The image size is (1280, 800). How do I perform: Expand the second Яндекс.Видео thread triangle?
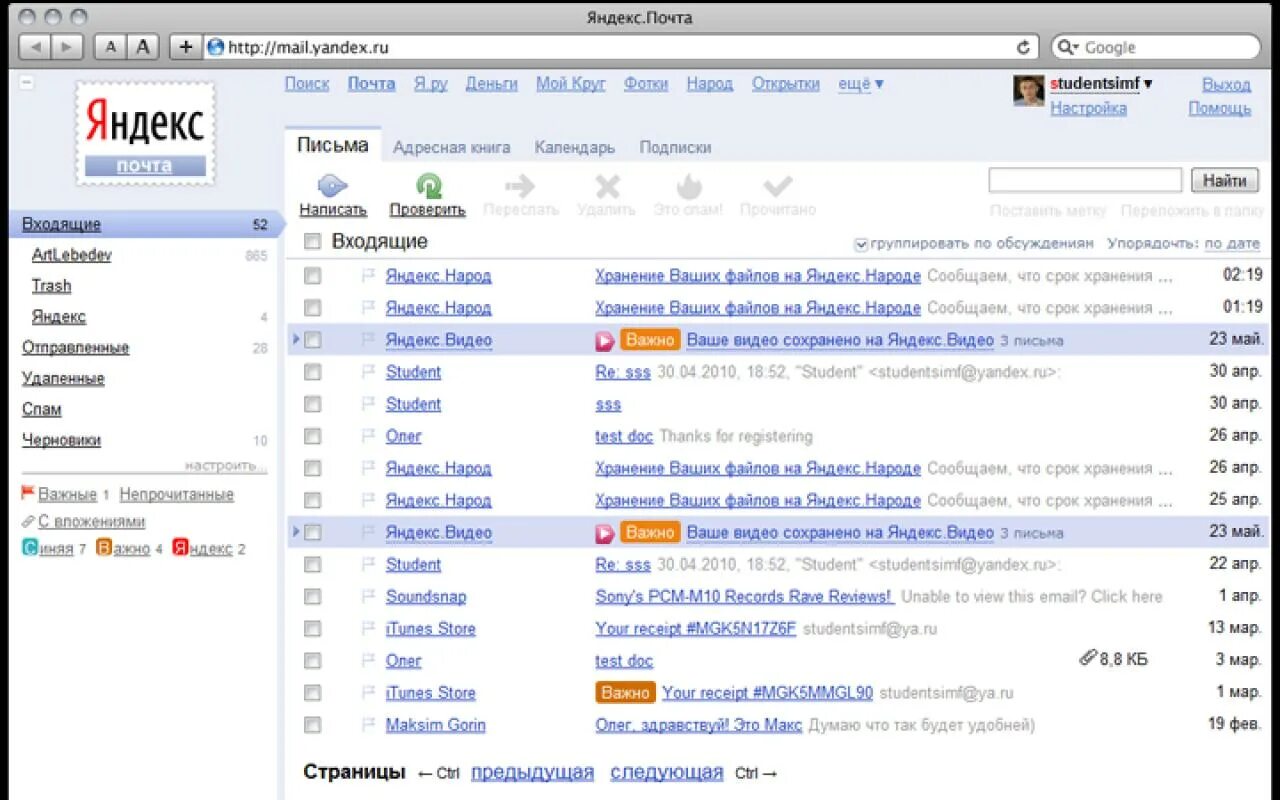296,532
